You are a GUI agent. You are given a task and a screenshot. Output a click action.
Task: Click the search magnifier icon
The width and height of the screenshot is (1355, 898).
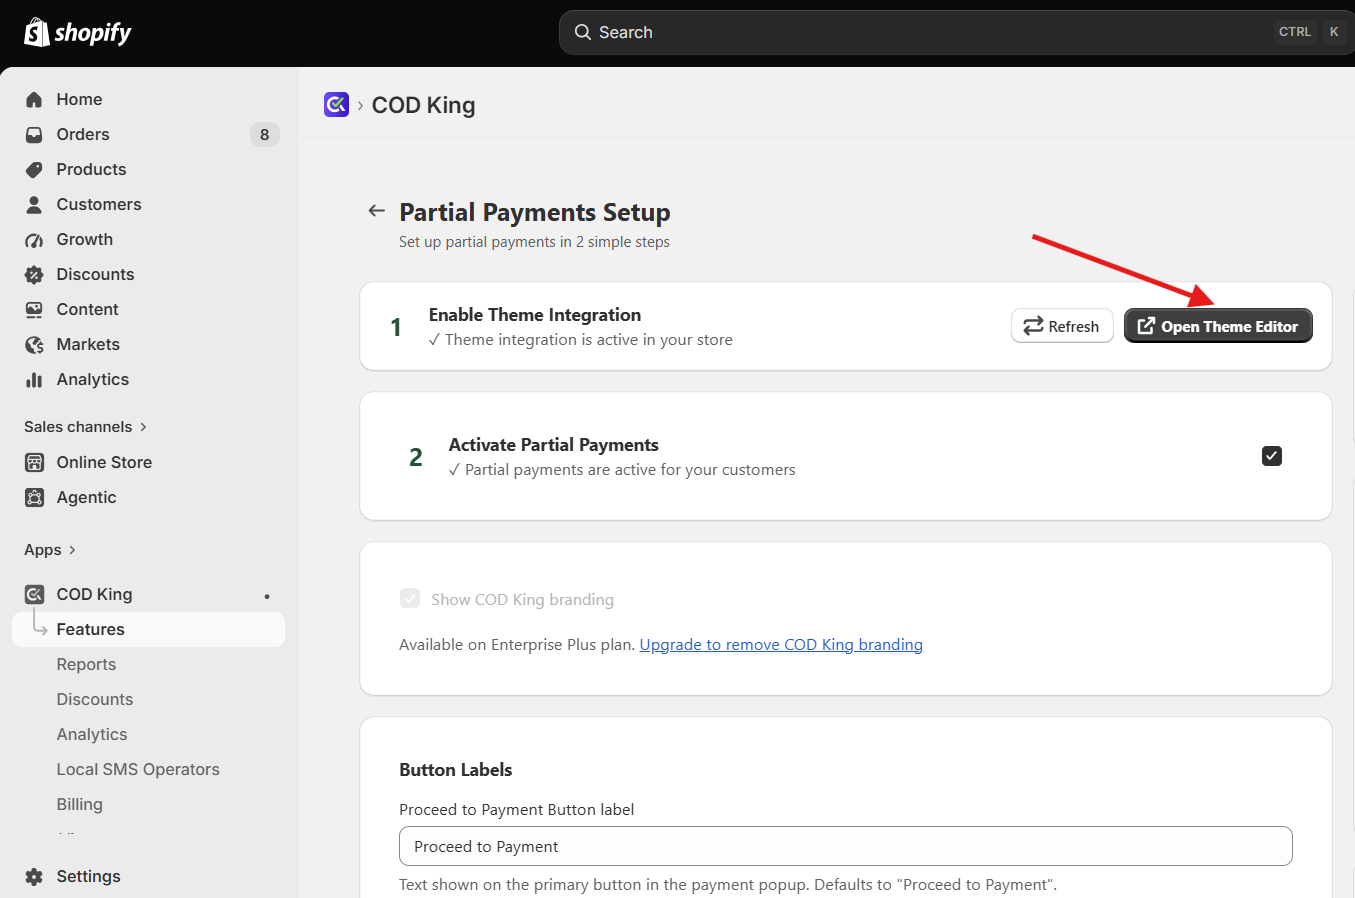coord(583,32)
